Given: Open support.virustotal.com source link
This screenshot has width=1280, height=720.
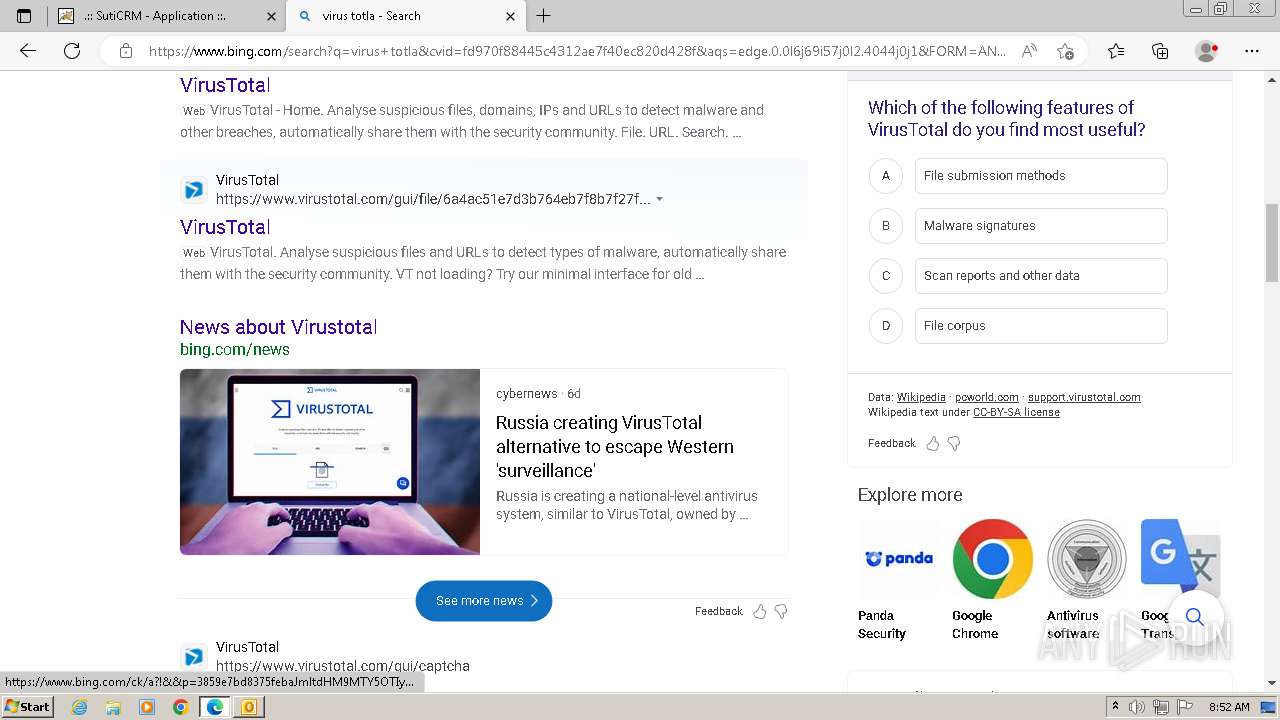Looking at the screenshot, I should 1084,397.
